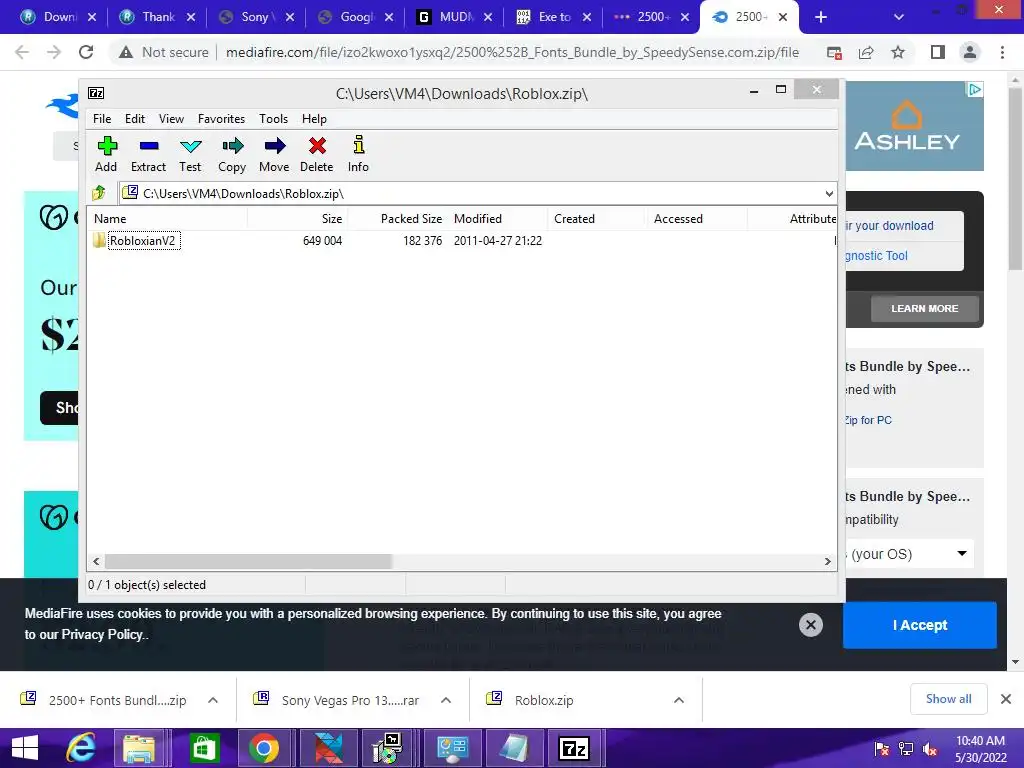Open File Explorer from the taskbar
This screenshot has height=768, width=1024.
click(139, 748)
